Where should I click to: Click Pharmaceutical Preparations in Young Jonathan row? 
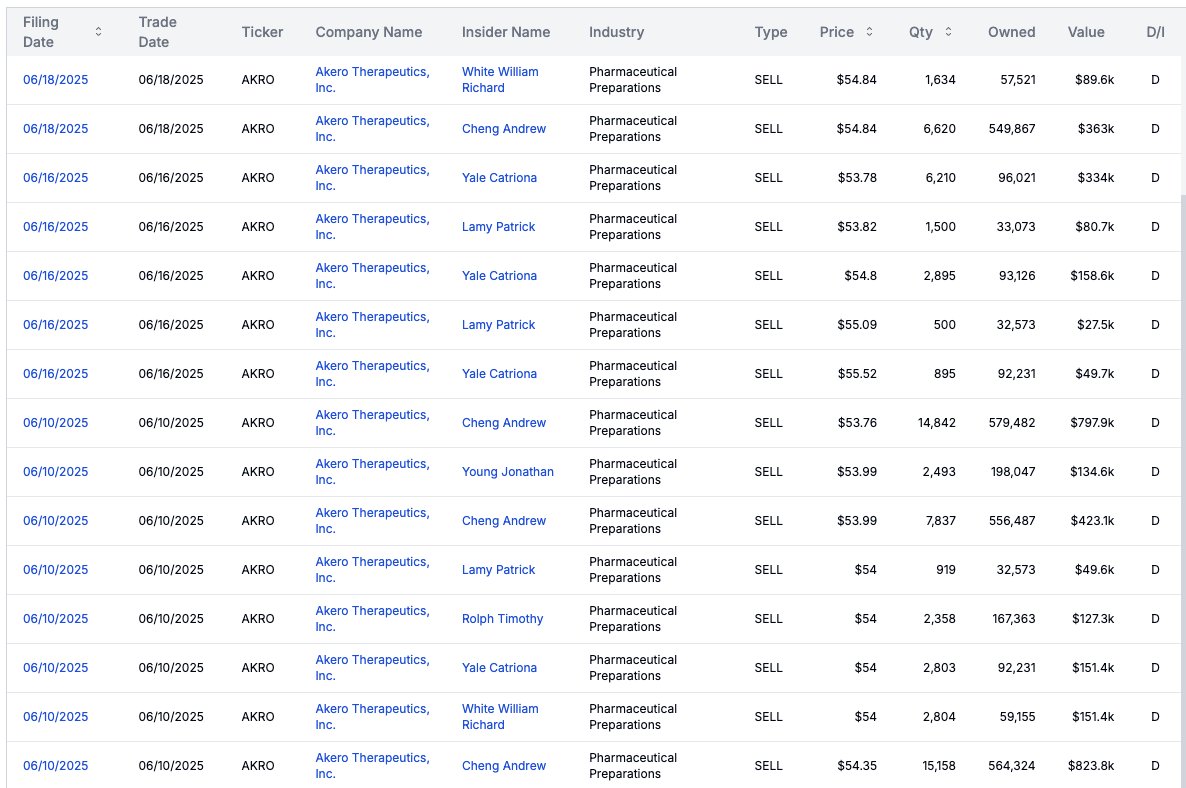pyautogui.click(x=633, y=472)
